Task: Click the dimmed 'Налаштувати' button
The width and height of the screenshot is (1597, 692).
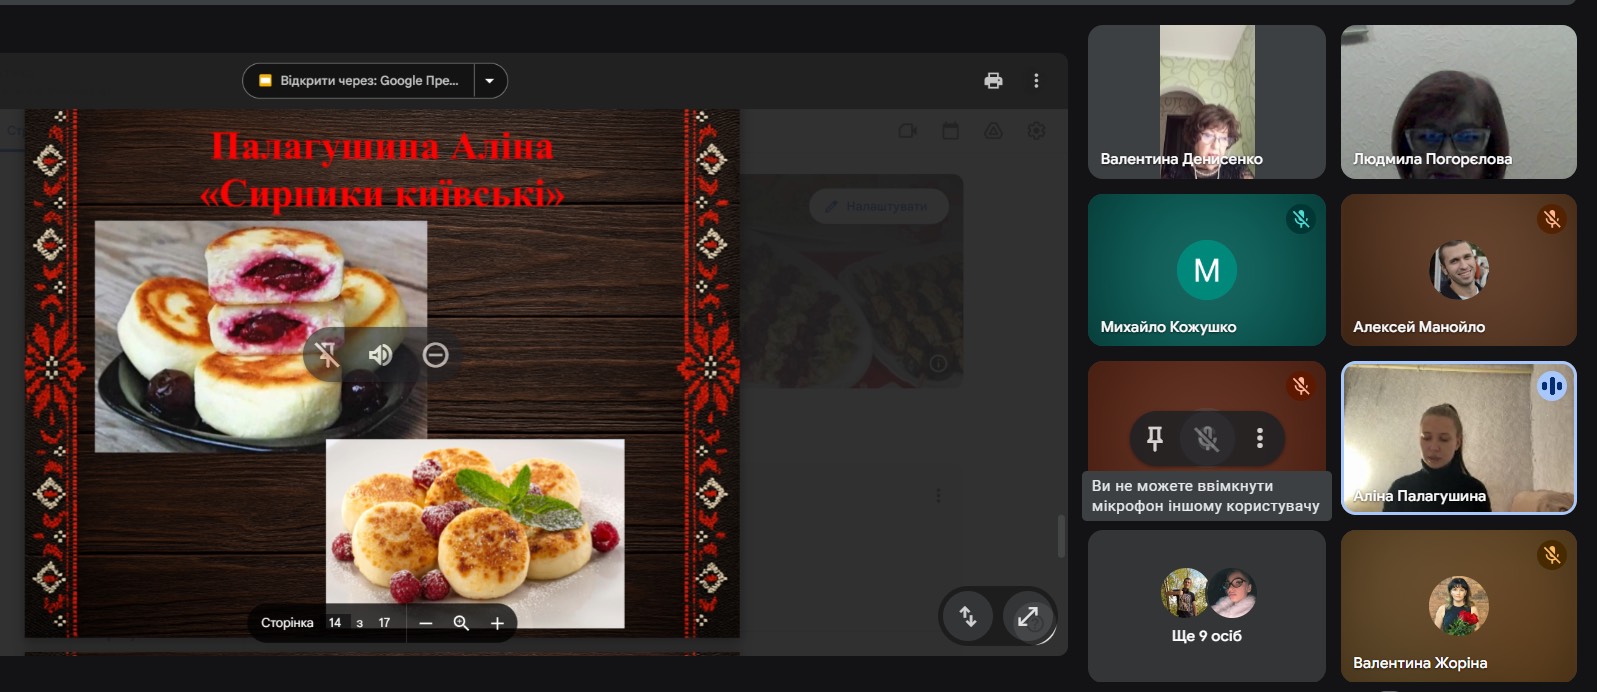Action: (x=878, y=206)
